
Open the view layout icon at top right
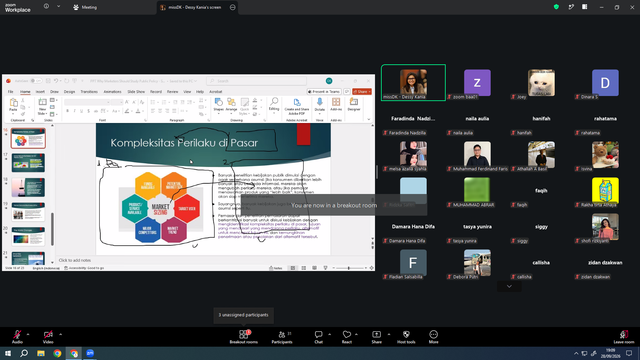pyautogui.click(x=585, y=7)
